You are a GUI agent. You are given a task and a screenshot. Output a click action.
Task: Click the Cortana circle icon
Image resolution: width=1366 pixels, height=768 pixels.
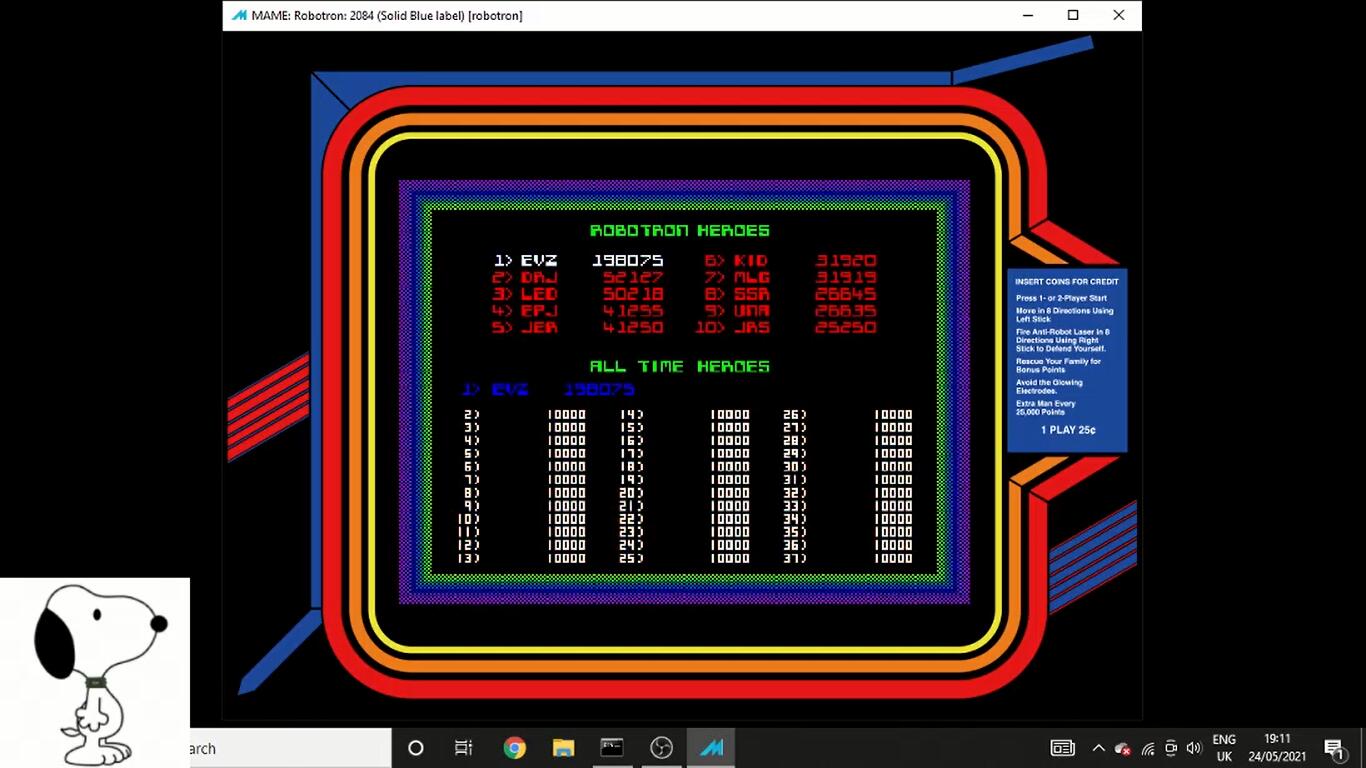pyautogui.click(x=416, y=748)
